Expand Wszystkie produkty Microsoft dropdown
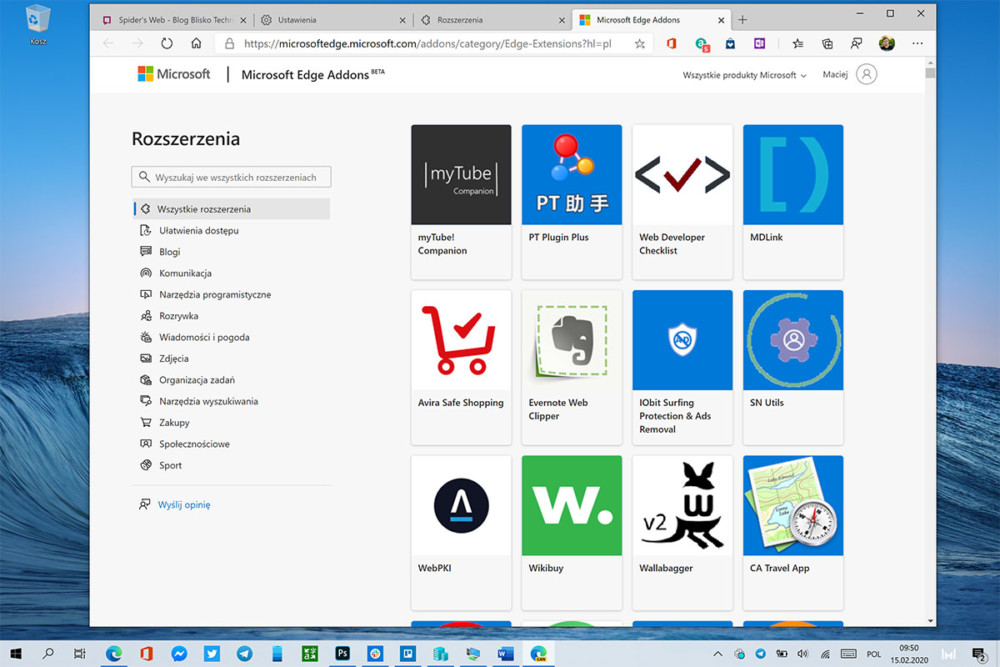This screenshot has height=667, width=1000. 744,75
